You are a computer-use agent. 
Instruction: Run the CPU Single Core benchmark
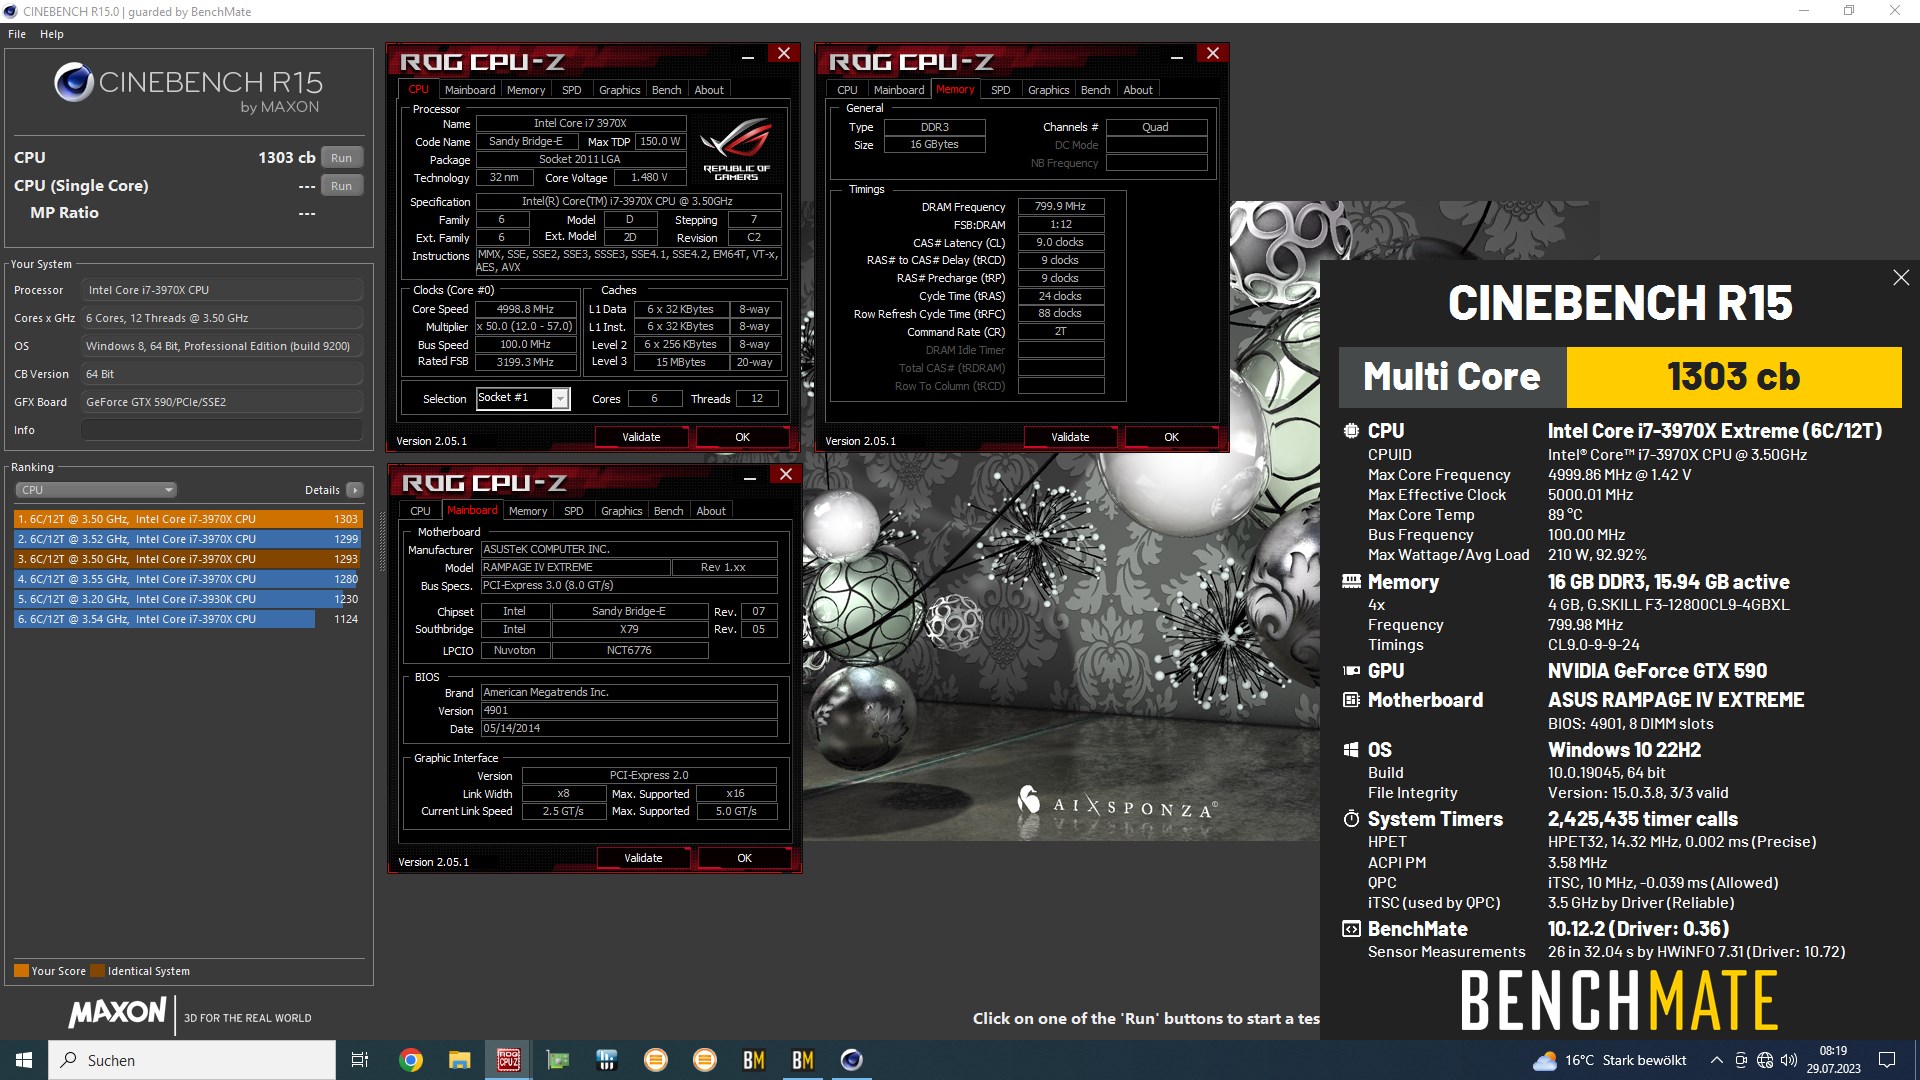point(341,186)
